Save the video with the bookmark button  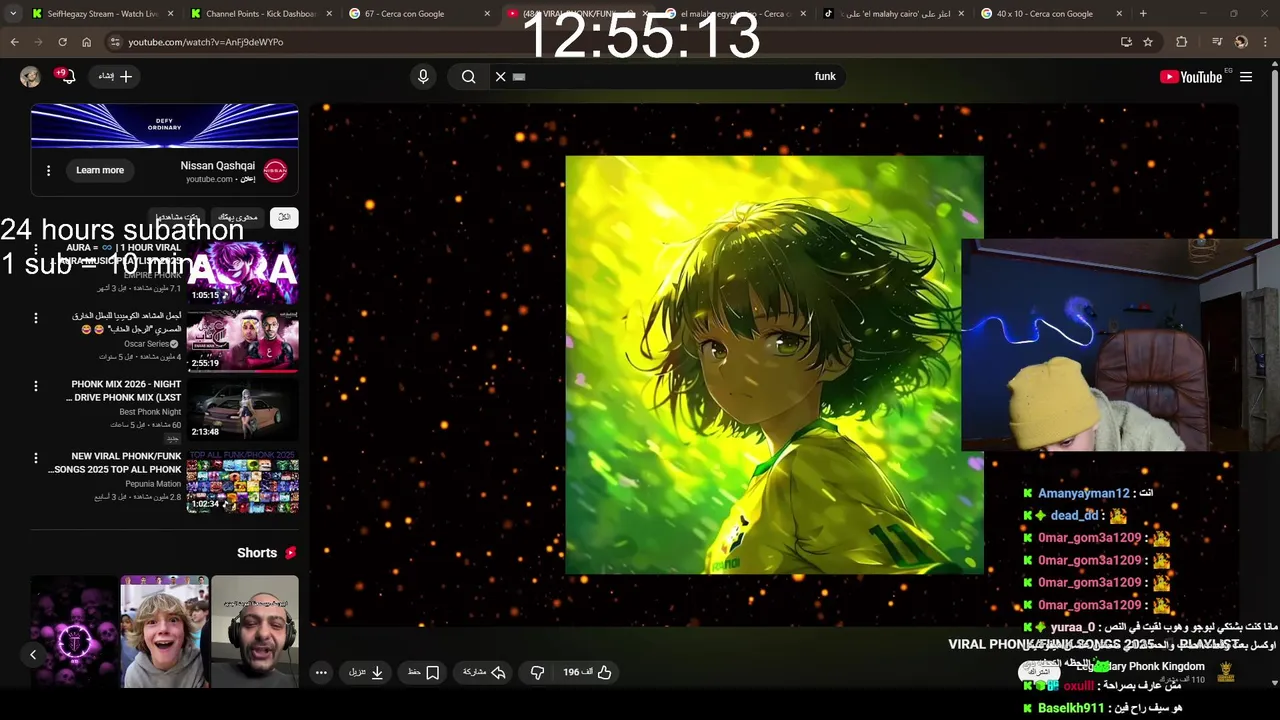coord(423,672)
